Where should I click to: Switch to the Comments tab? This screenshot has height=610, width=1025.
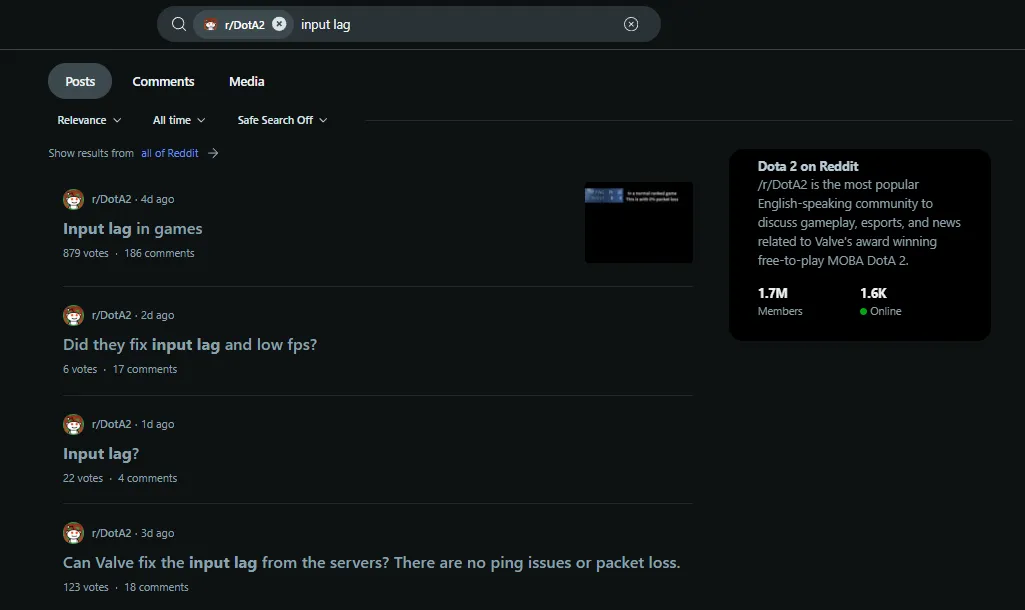coord(163,81)
